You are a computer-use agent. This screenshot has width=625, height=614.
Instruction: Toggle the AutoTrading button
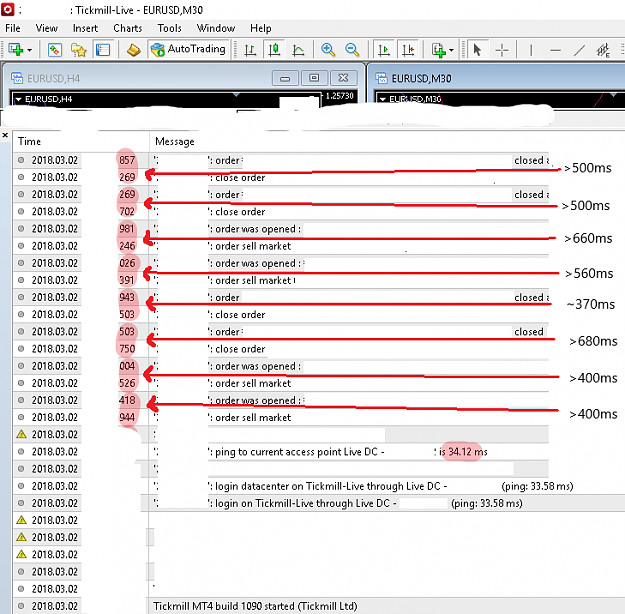pos(189,49)
